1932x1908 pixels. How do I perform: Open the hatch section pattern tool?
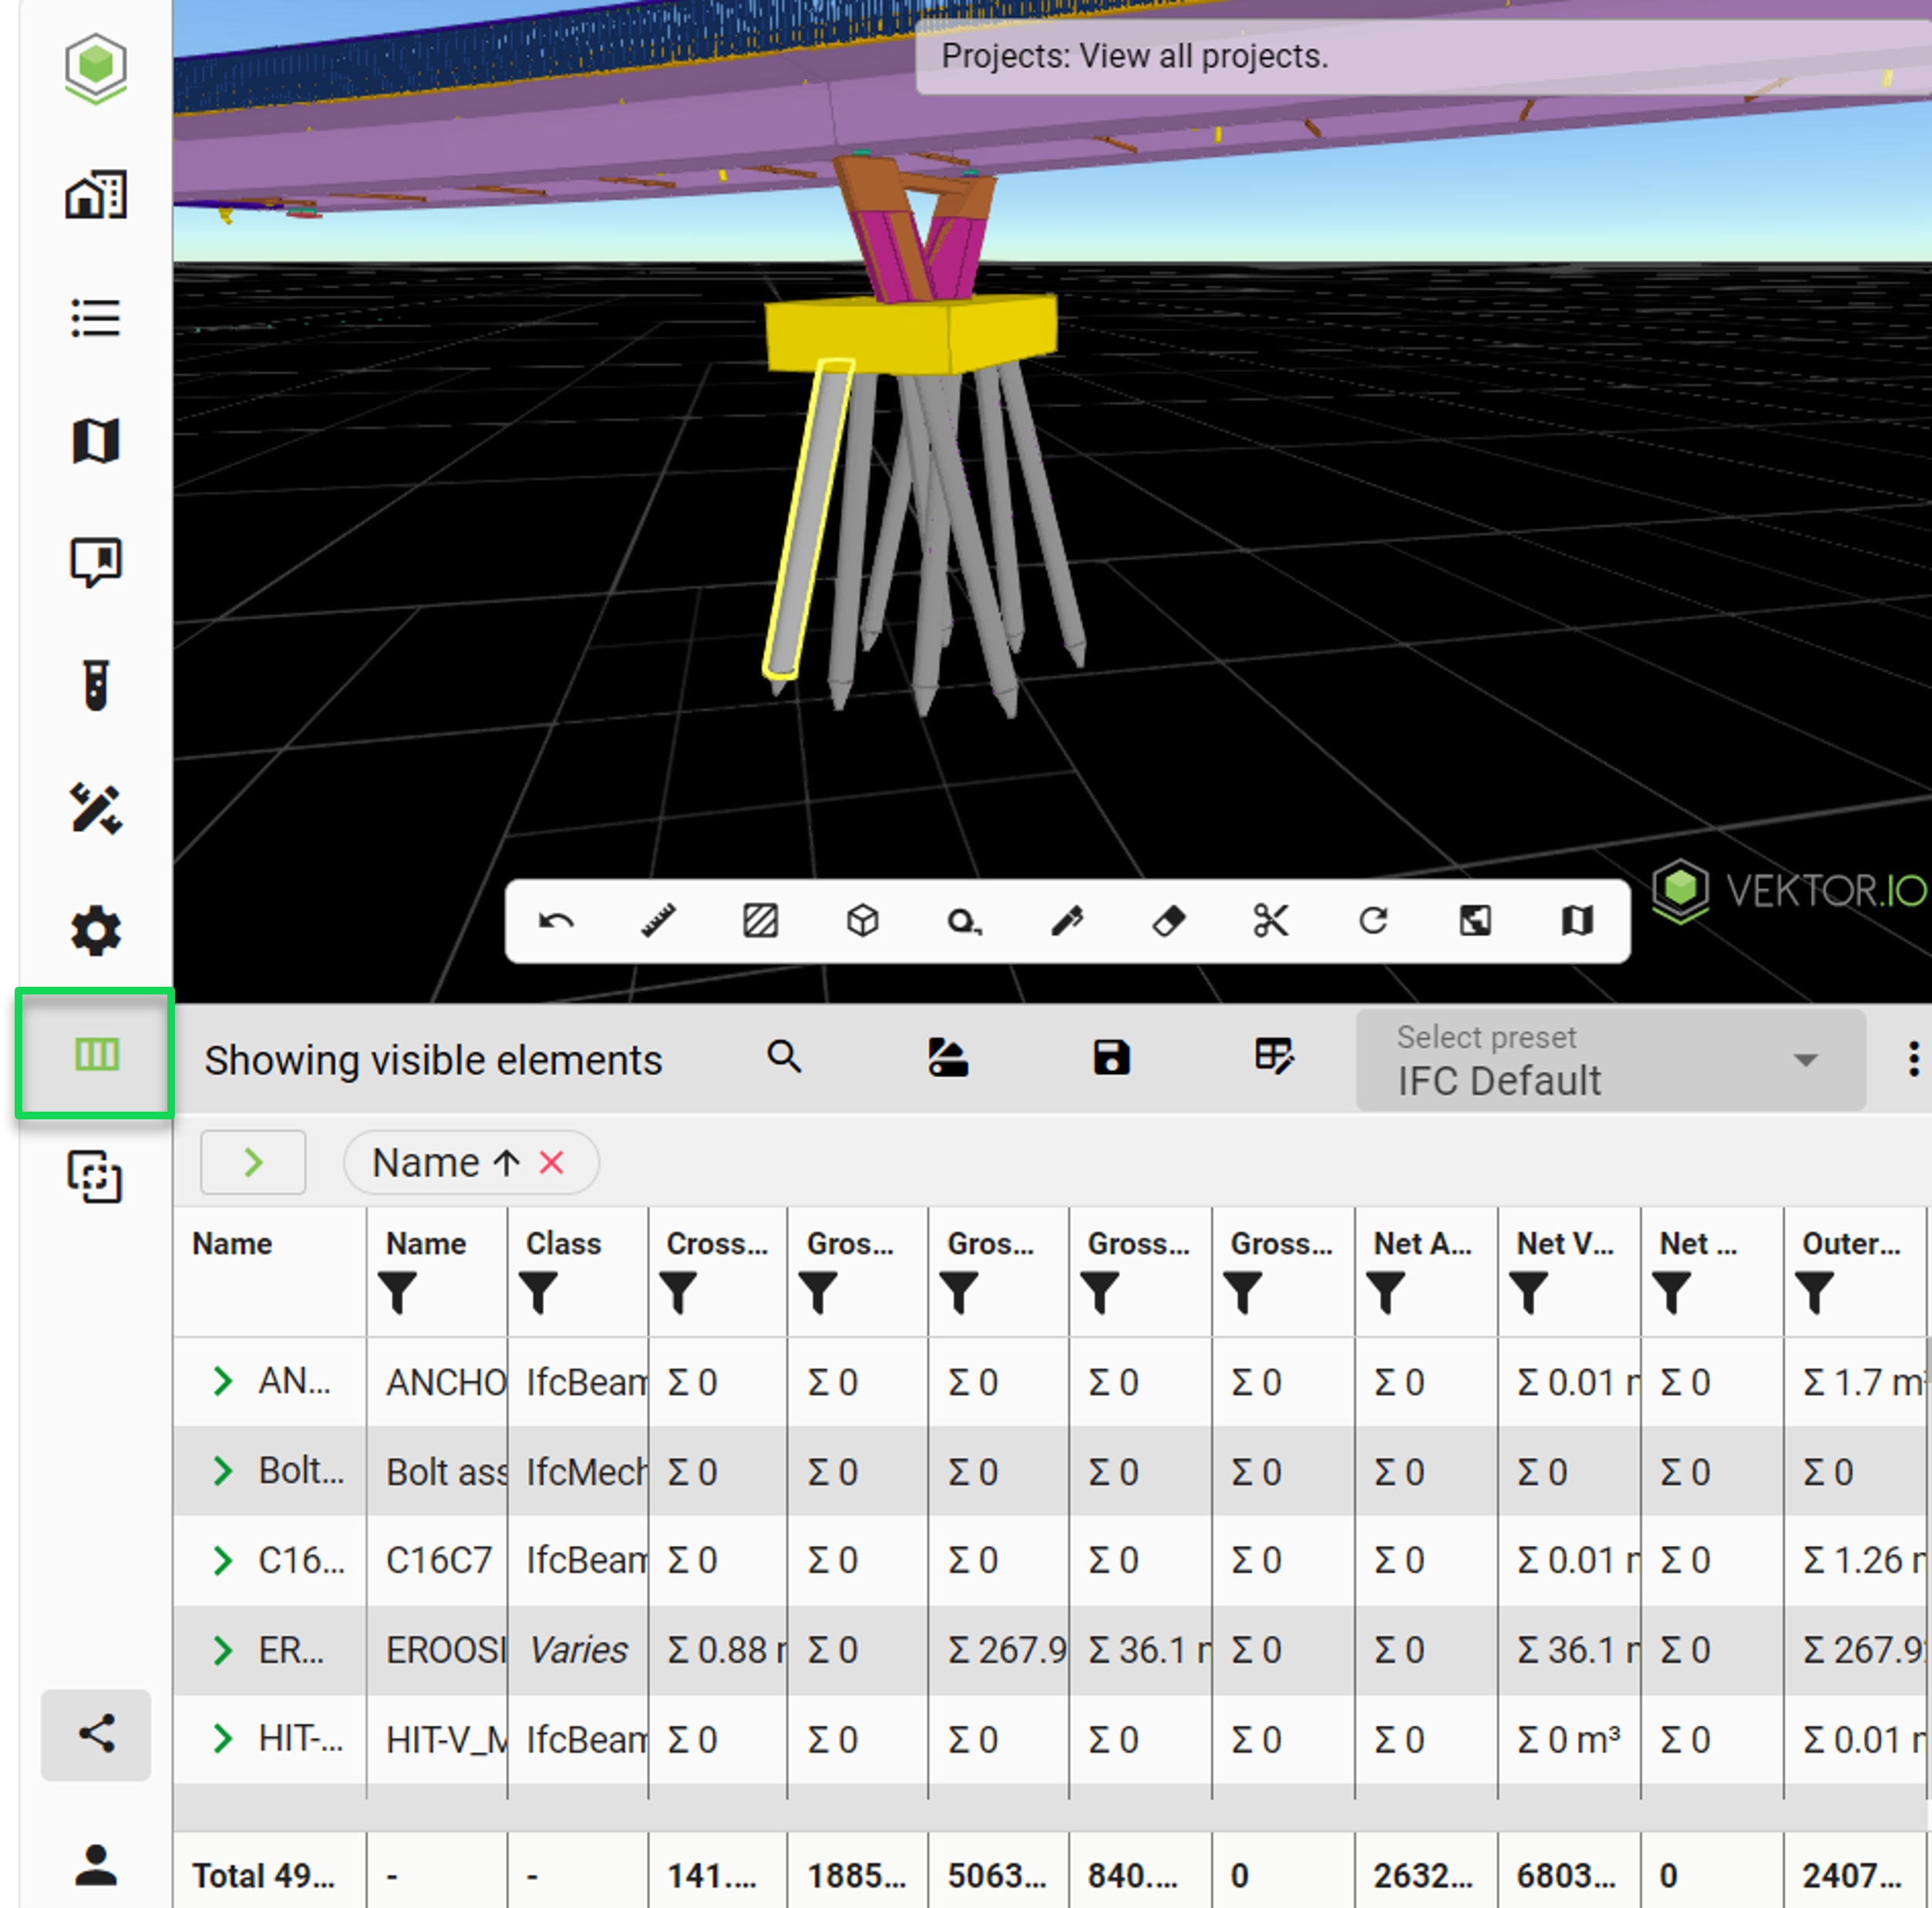click(760, 921)
